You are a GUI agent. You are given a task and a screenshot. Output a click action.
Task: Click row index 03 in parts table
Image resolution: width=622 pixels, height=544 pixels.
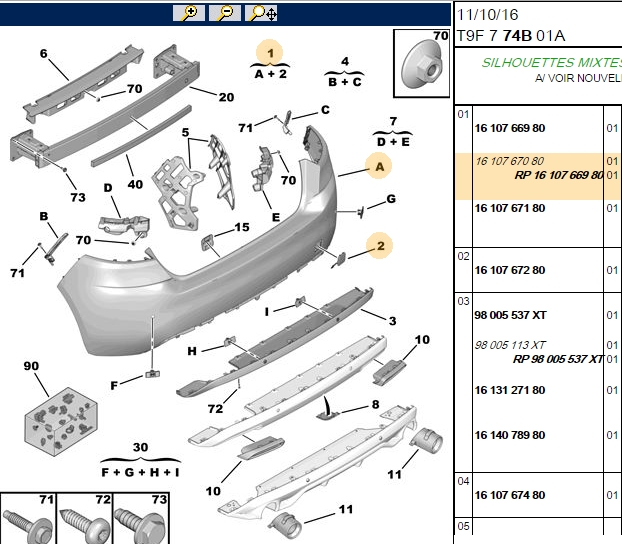pyautogui.click(x=463, y=301)
